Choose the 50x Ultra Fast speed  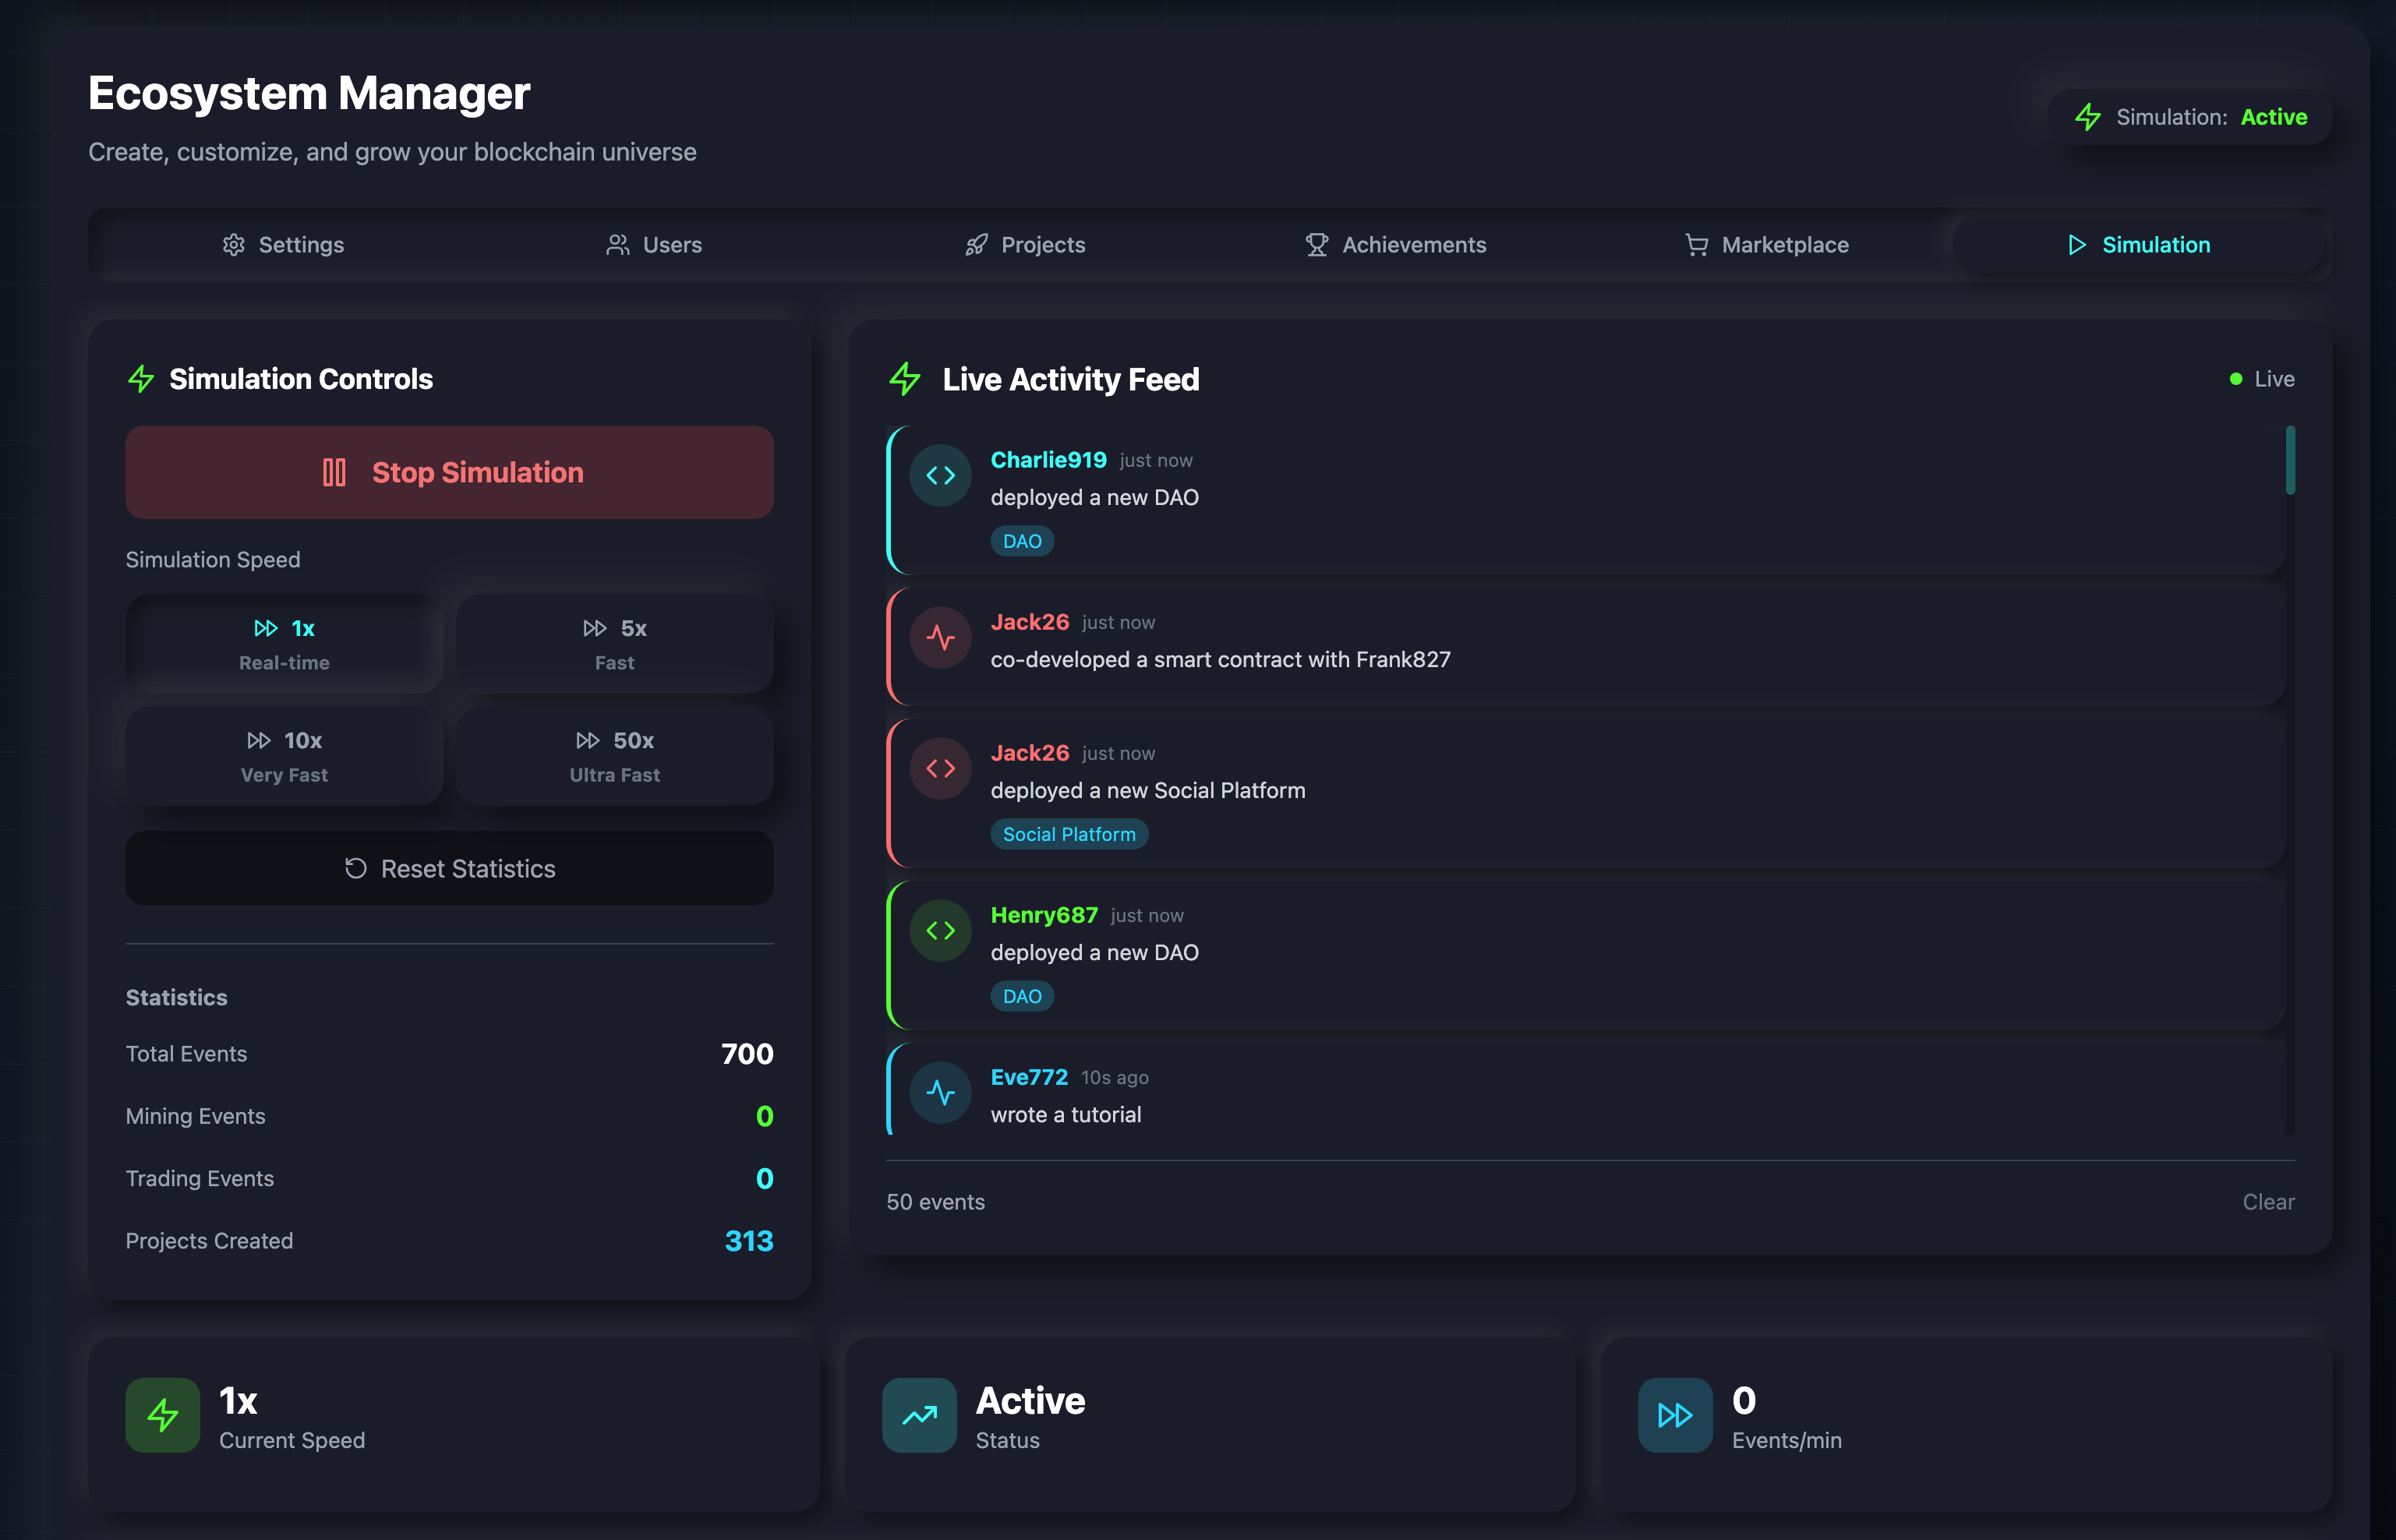pos(614,756)
